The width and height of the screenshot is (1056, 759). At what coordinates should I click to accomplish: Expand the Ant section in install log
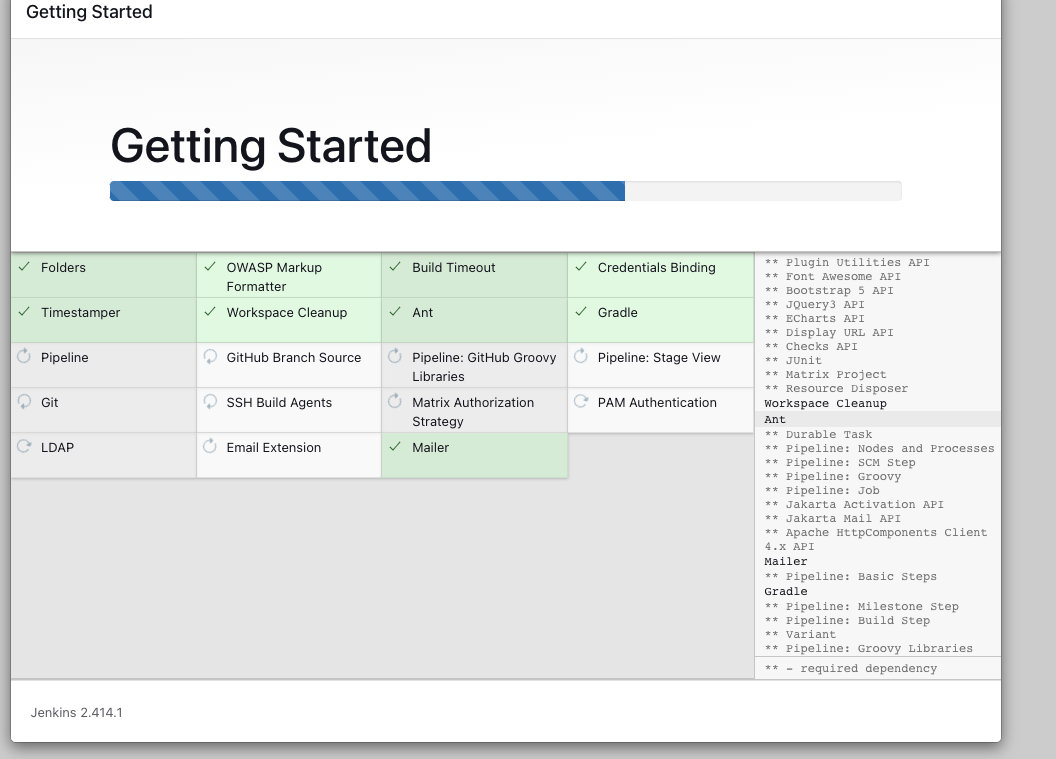[774, 418]
